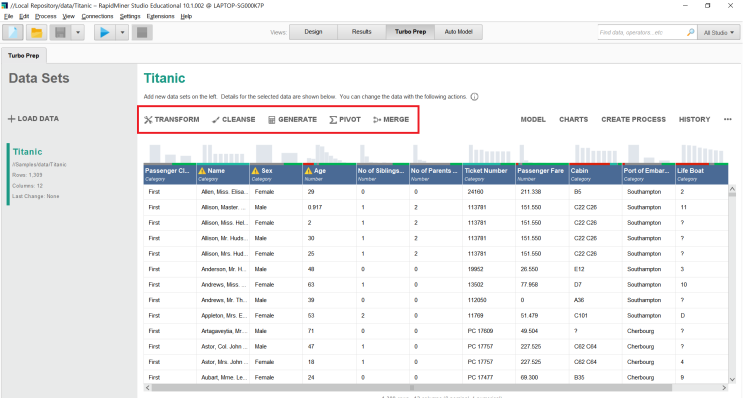
Task: Click the Age column warning icon
Action: pyautogui.click(x=308, y=171)
